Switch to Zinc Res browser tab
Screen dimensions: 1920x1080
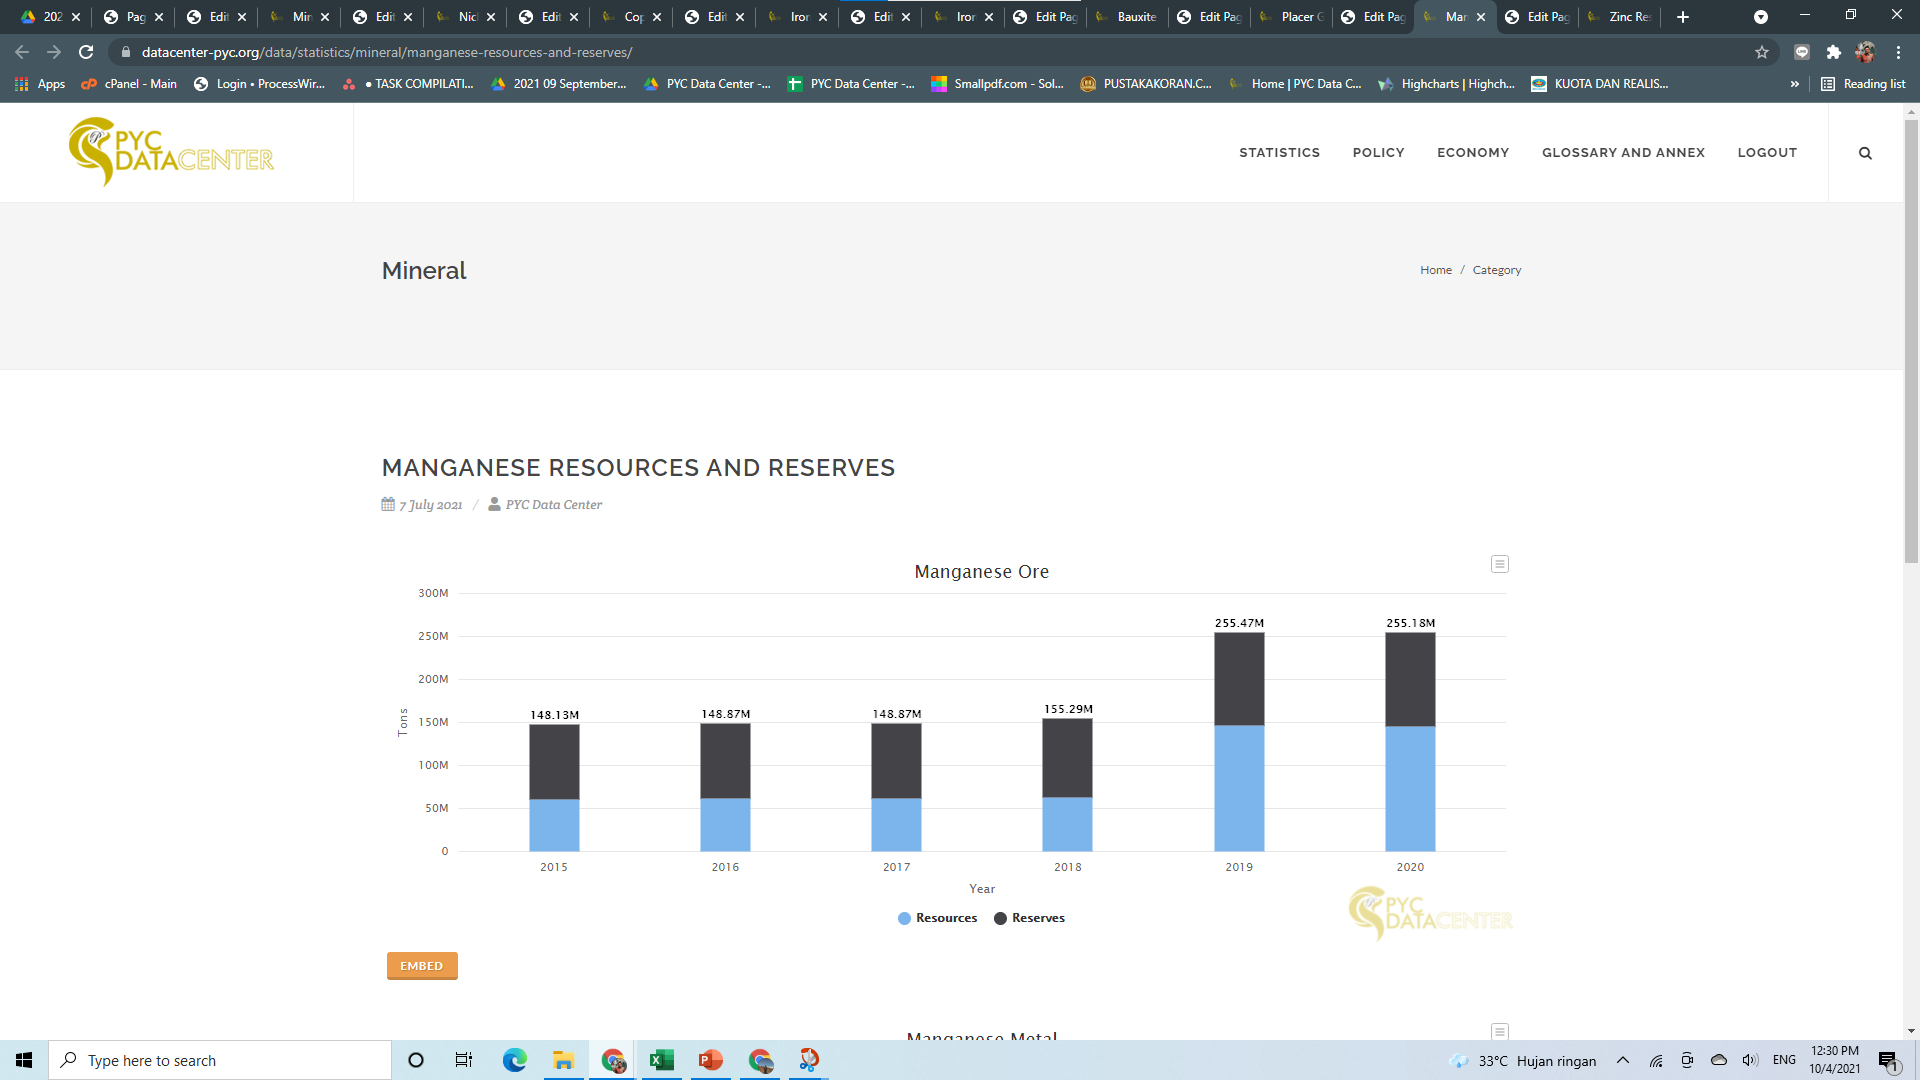(x=1620, y=17)
